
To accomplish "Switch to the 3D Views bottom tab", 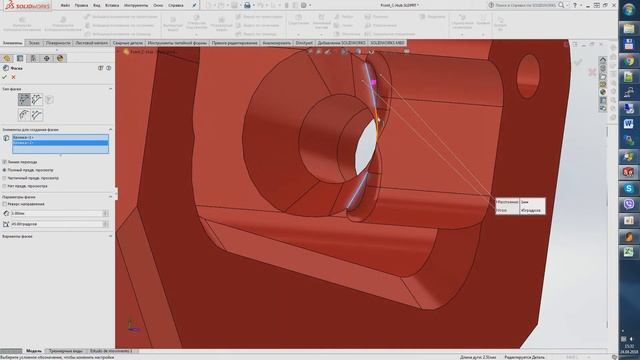I will point(65,351).
